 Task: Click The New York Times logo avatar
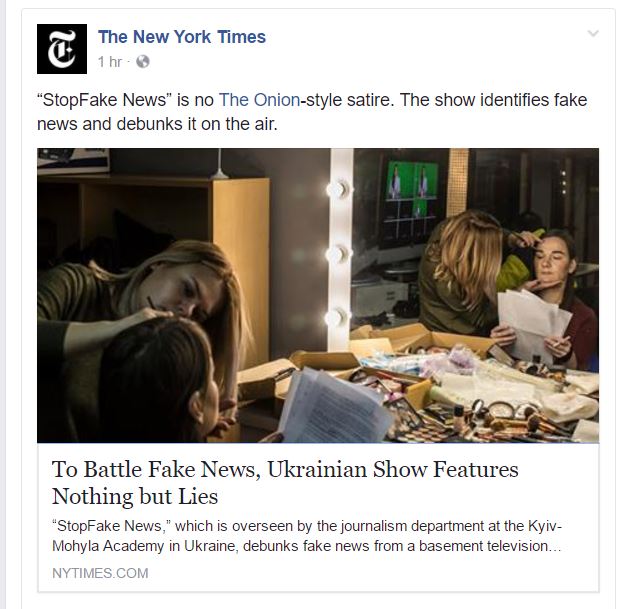coord(62,49)
